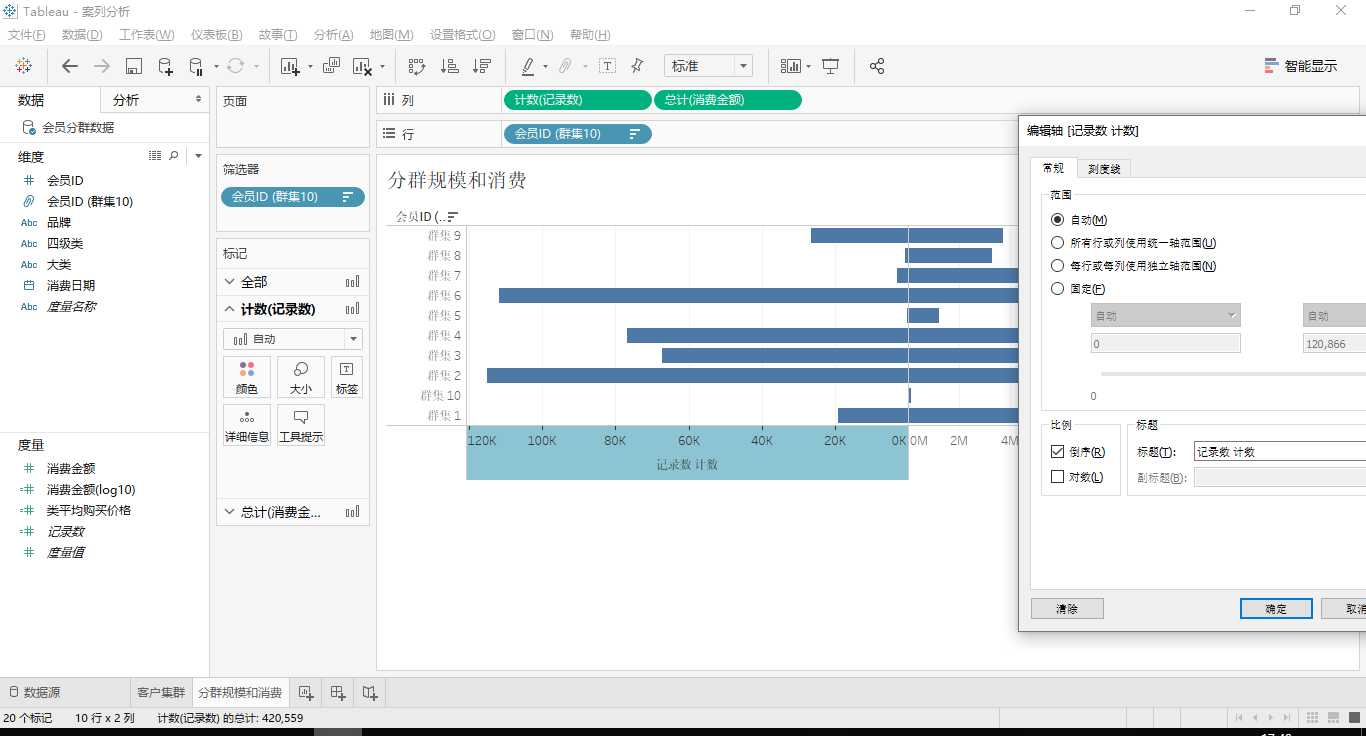Click the Tableau start page logo icon
Image resolution: width=1366 pixels, height=736 pixels.
coord(23,66)
